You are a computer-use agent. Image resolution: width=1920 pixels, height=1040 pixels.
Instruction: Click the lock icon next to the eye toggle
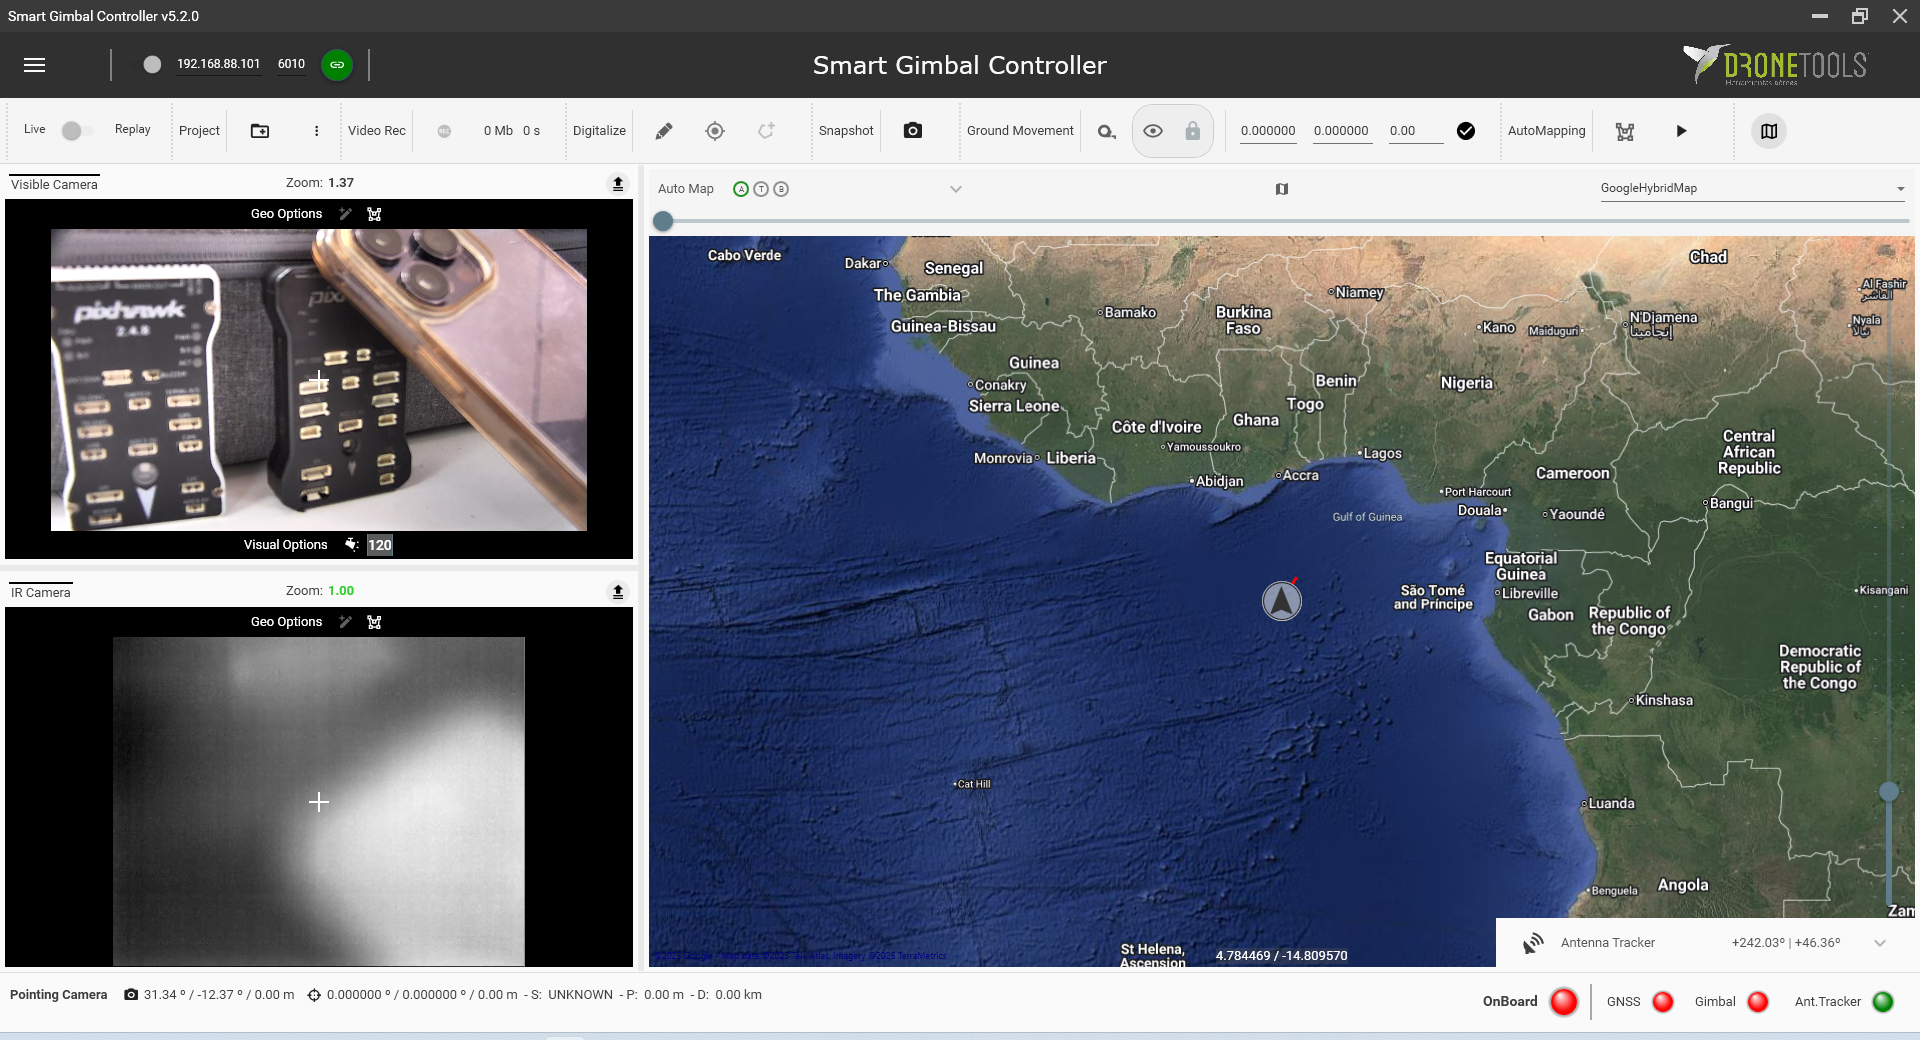(x=1192, y=130)
